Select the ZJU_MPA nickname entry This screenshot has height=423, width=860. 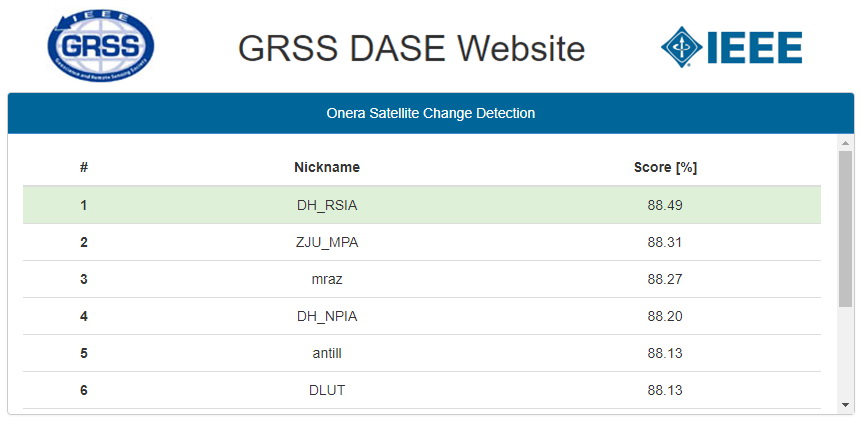[327, 242]
